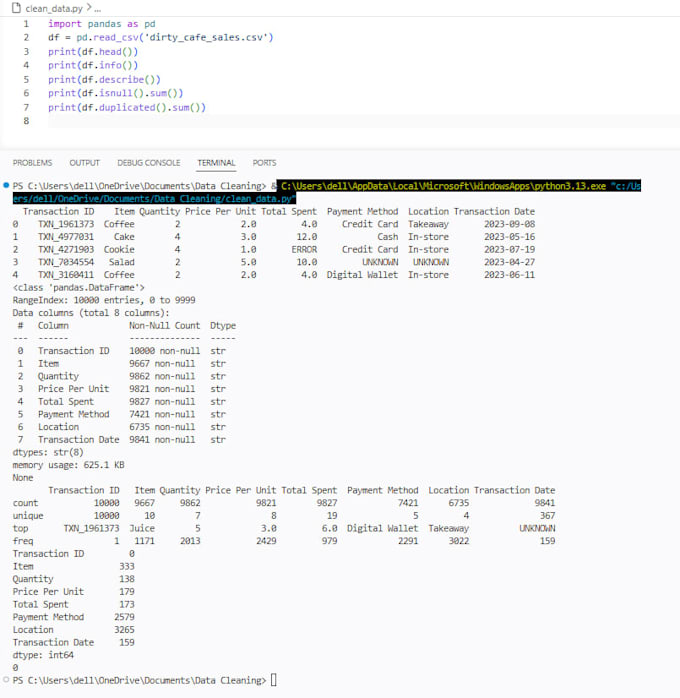Open the PORTS panel tab
This screenshot has width=680, height=698.
coord(264,163)
